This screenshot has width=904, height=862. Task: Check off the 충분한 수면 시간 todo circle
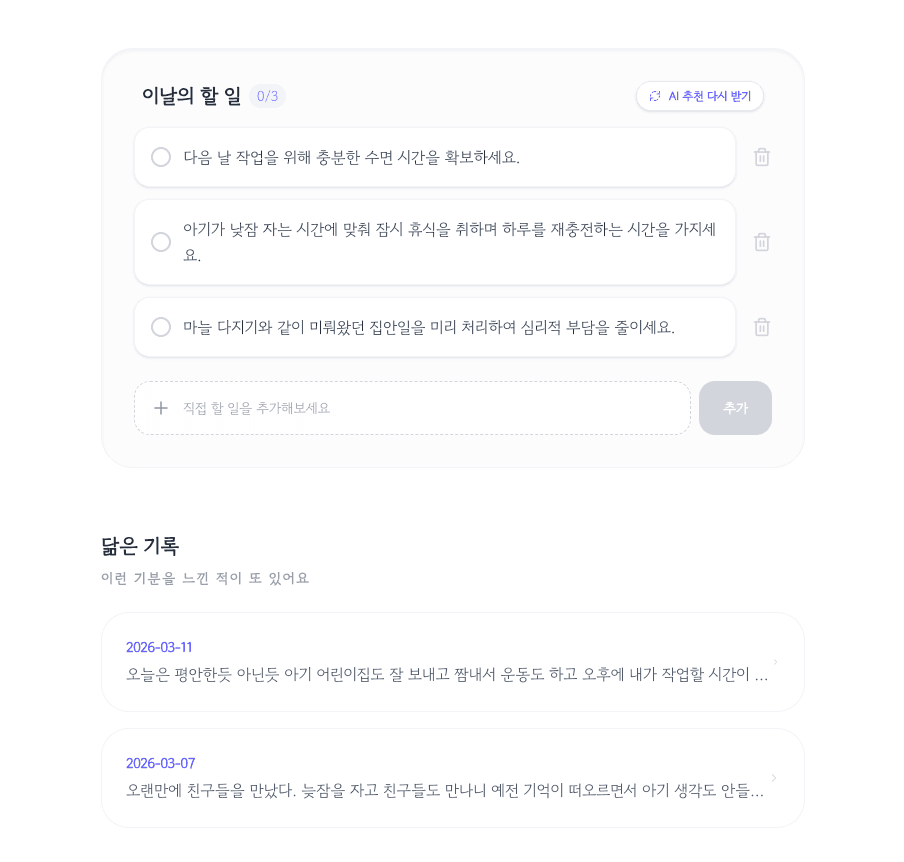click(x=161, y=157)
